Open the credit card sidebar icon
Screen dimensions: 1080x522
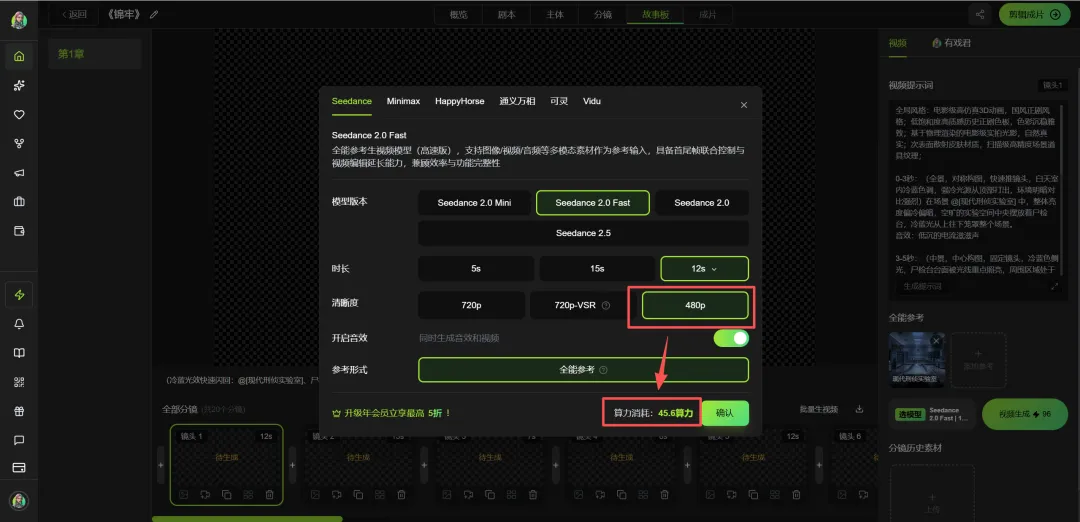click(19, 468)
